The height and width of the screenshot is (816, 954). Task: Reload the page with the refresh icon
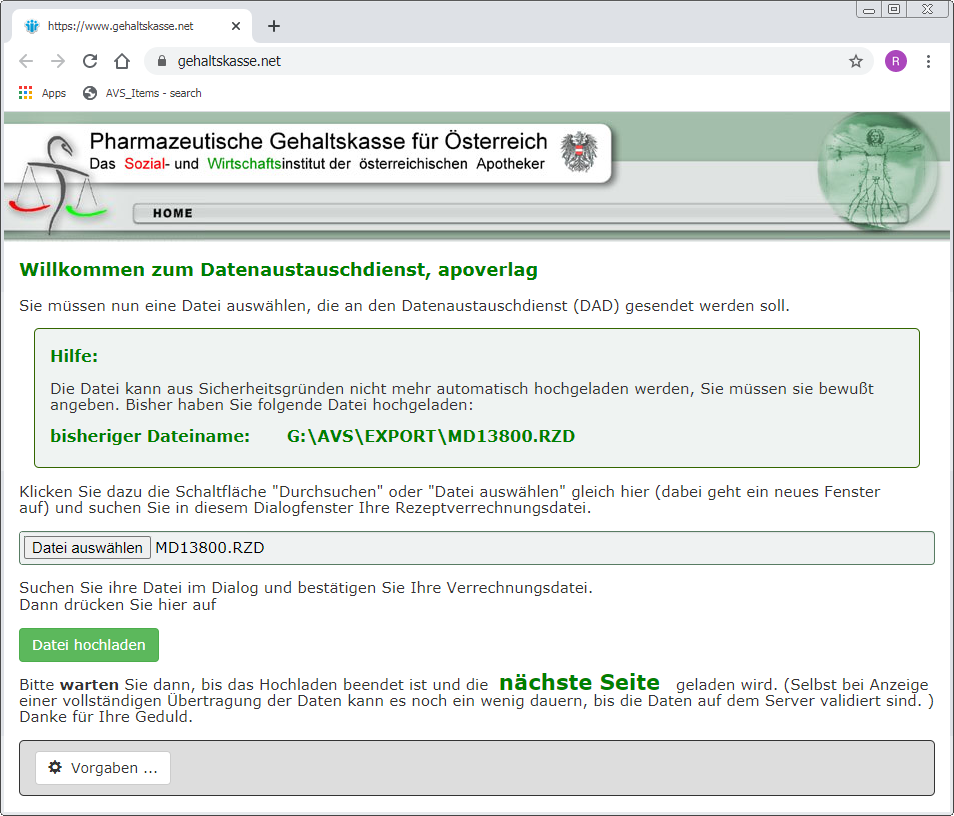90,61
